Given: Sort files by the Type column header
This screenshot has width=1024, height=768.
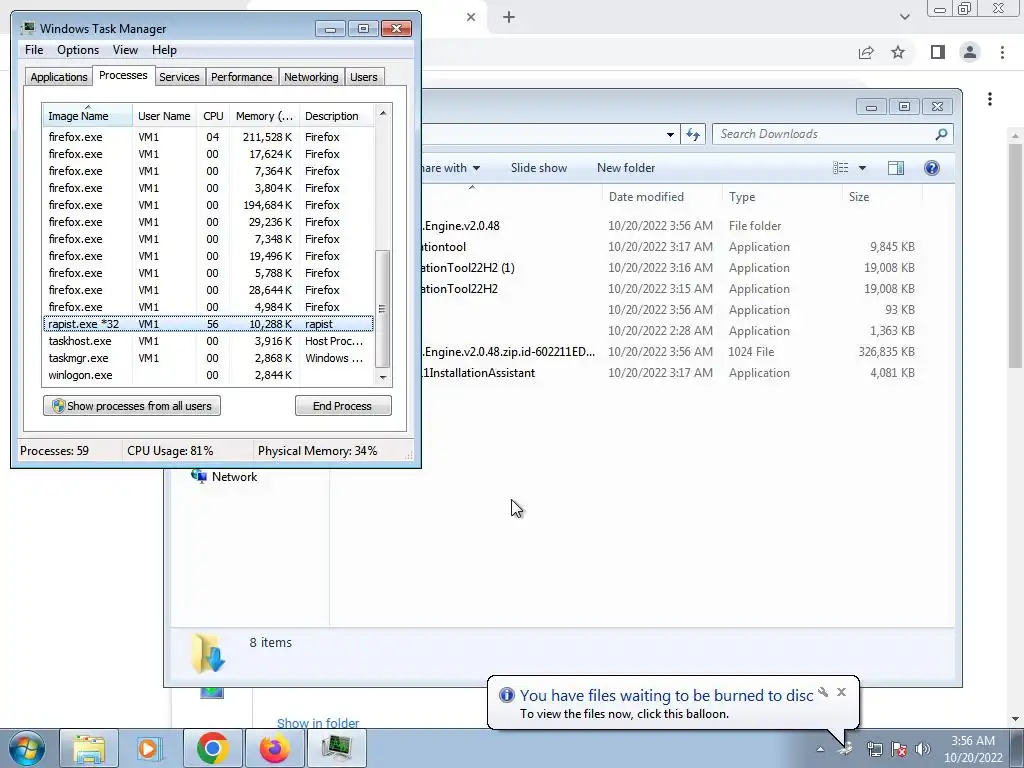Looking at the screenshot, I should tap(781, 197).
